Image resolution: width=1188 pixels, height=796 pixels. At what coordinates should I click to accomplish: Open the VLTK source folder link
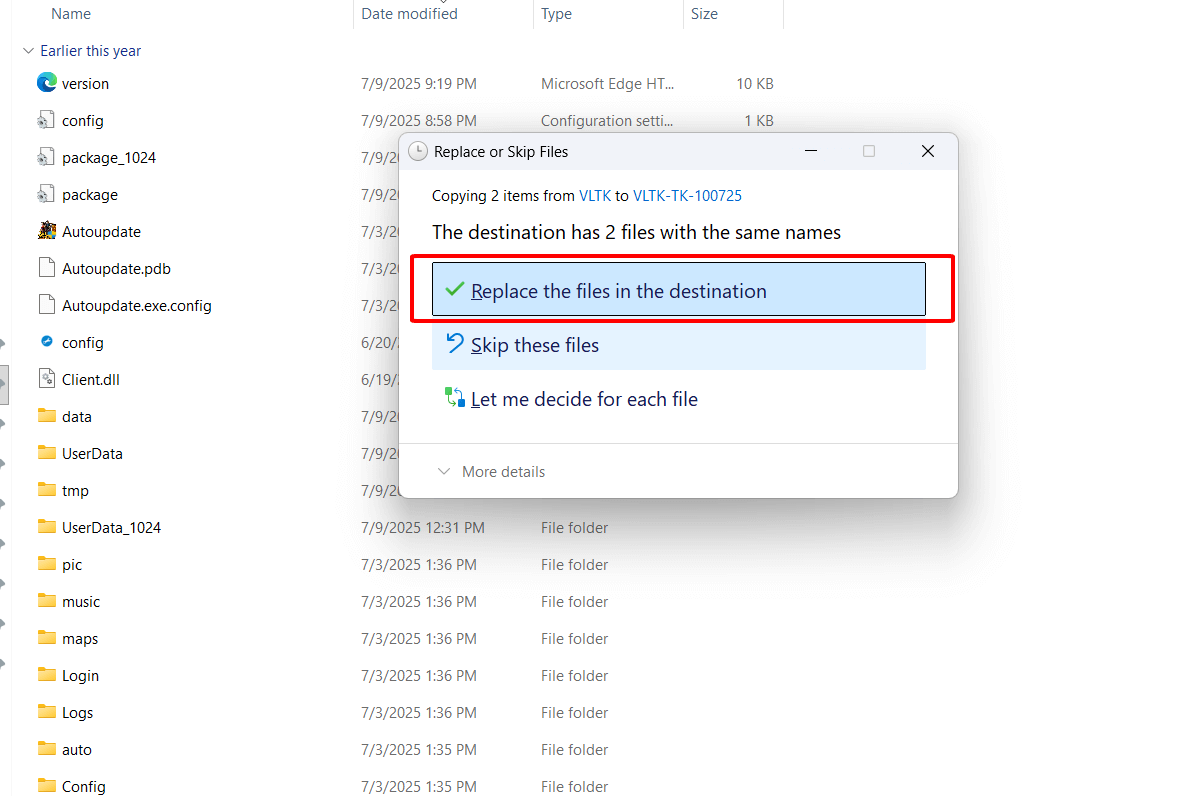point(594,196)
